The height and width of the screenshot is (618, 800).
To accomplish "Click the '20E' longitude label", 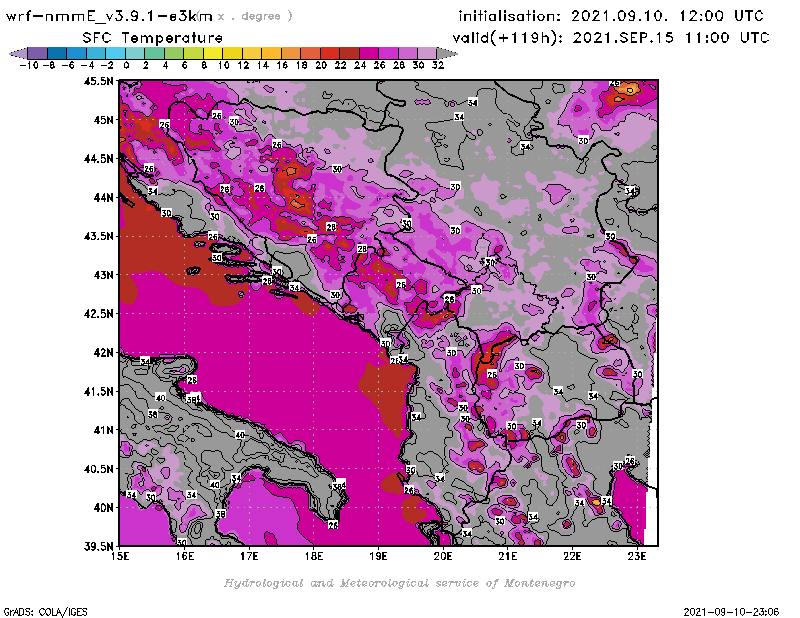I will pyautogui.click(x=443, y=556).
